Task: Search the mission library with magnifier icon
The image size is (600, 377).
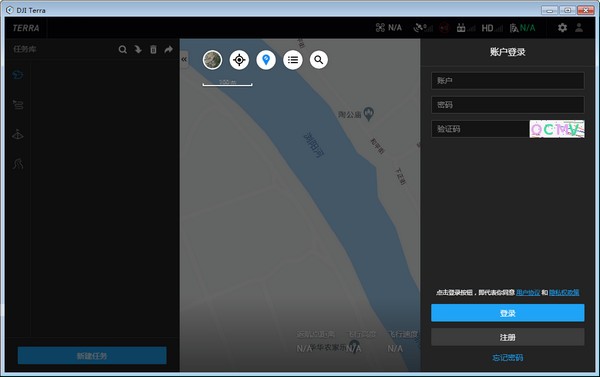Action: (x=122, y=49)
